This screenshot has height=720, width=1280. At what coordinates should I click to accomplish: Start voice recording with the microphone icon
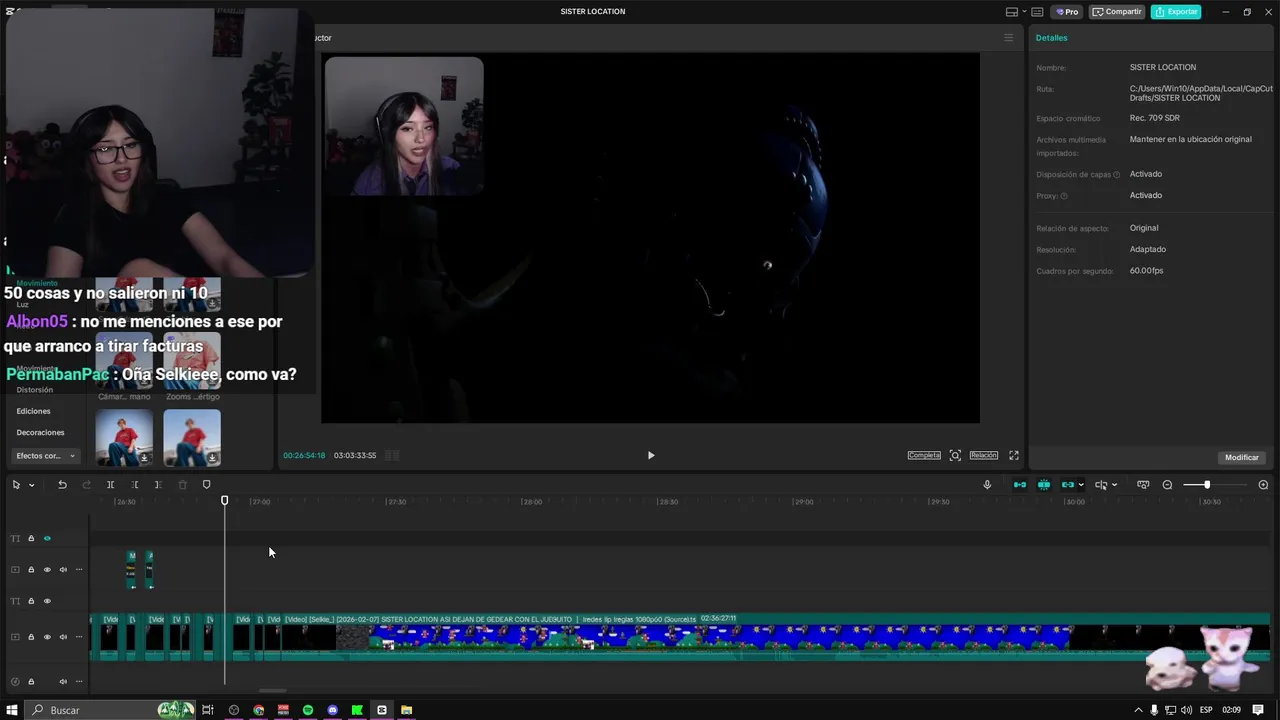[987, 485]
